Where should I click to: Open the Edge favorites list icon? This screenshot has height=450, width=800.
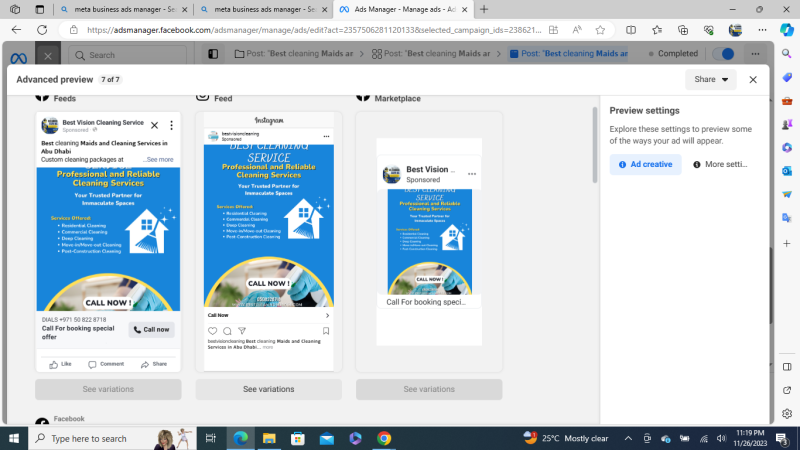click(x=657, y=30)
